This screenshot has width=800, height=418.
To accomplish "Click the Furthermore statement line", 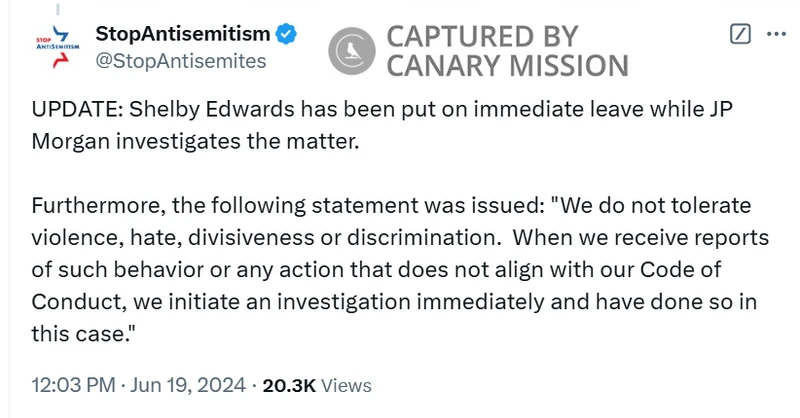I will click(391, 206).
